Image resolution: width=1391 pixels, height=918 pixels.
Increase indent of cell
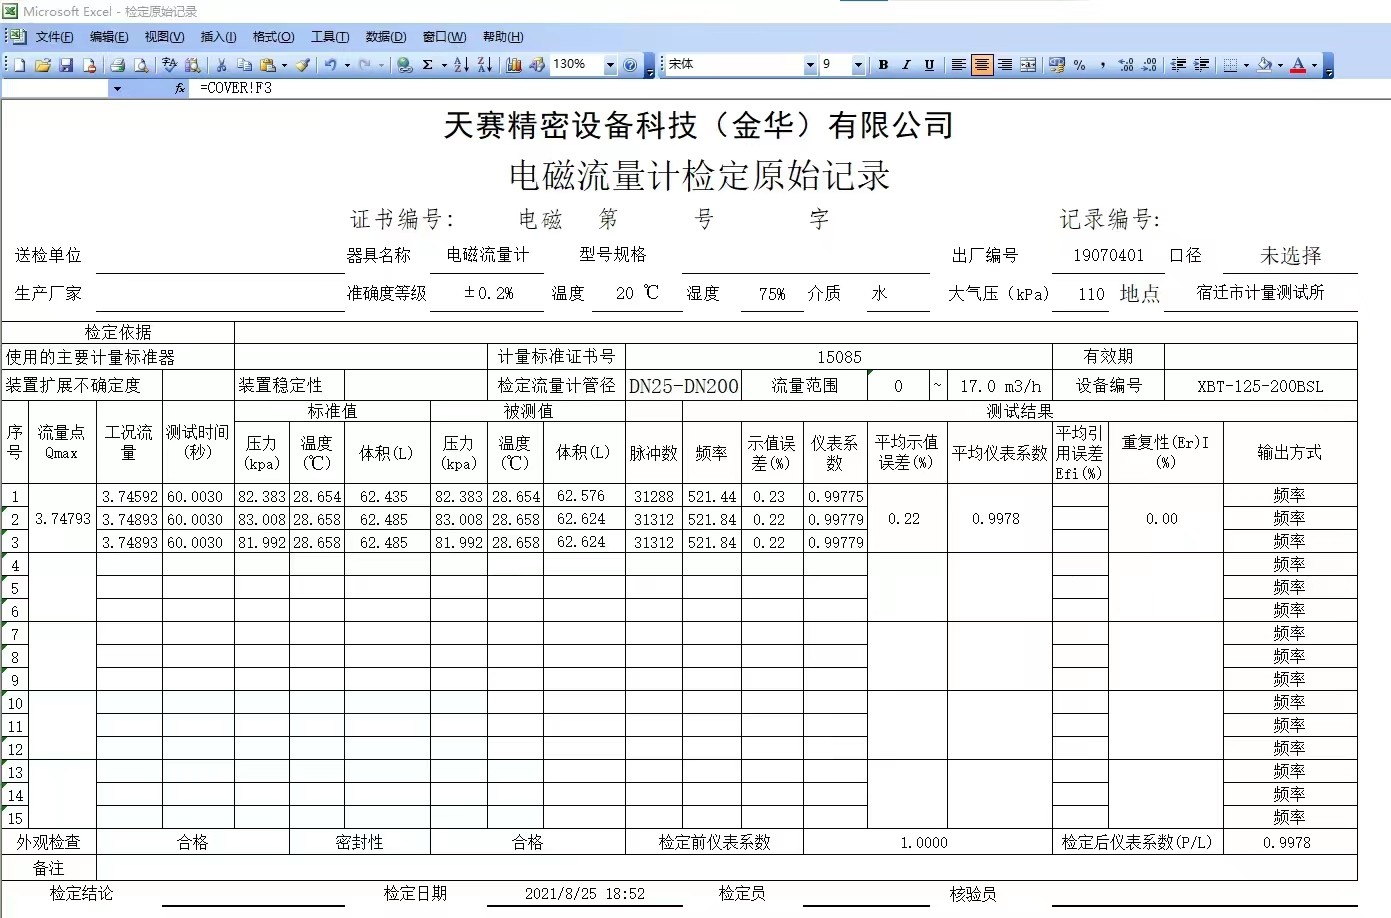pyautogui.click(x=1201, y=65)
